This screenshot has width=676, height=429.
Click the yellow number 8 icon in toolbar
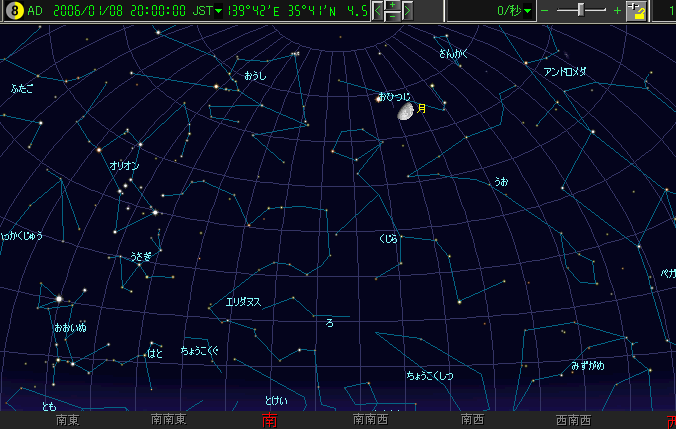pyautogui.click(x=12, y=11)
